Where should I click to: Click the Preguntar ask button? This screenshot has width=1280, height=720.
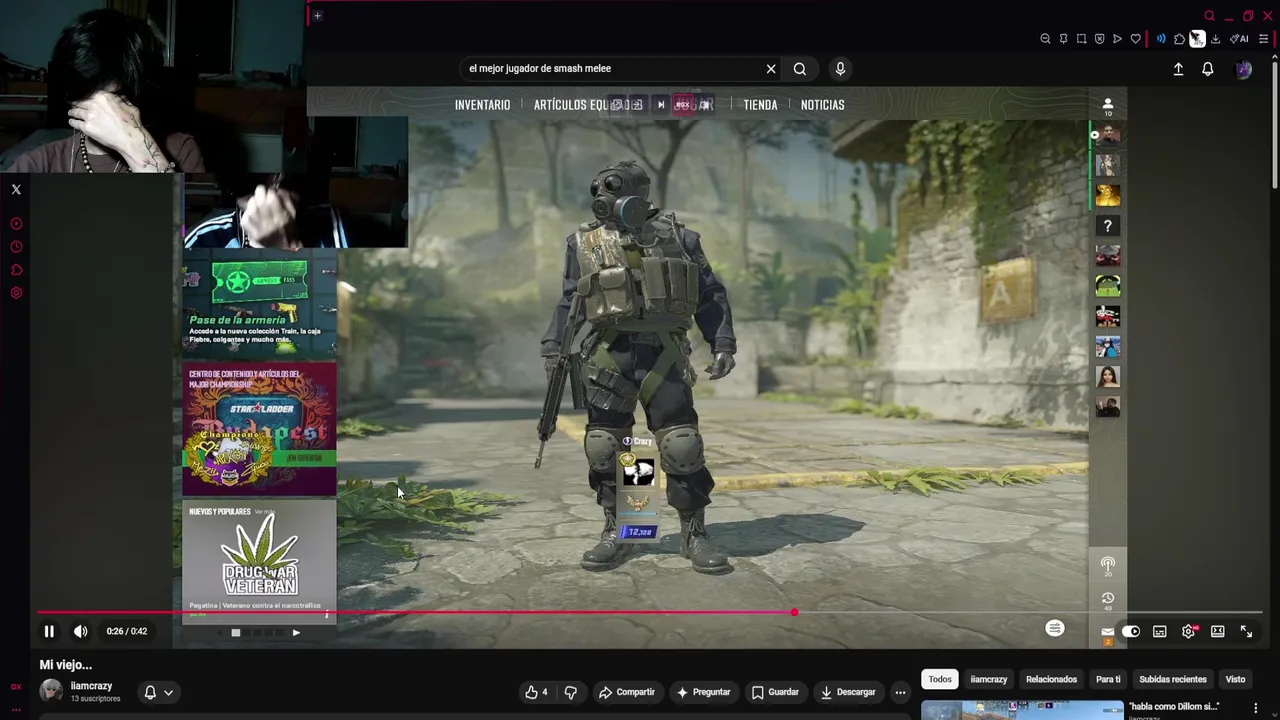[703, 692]
